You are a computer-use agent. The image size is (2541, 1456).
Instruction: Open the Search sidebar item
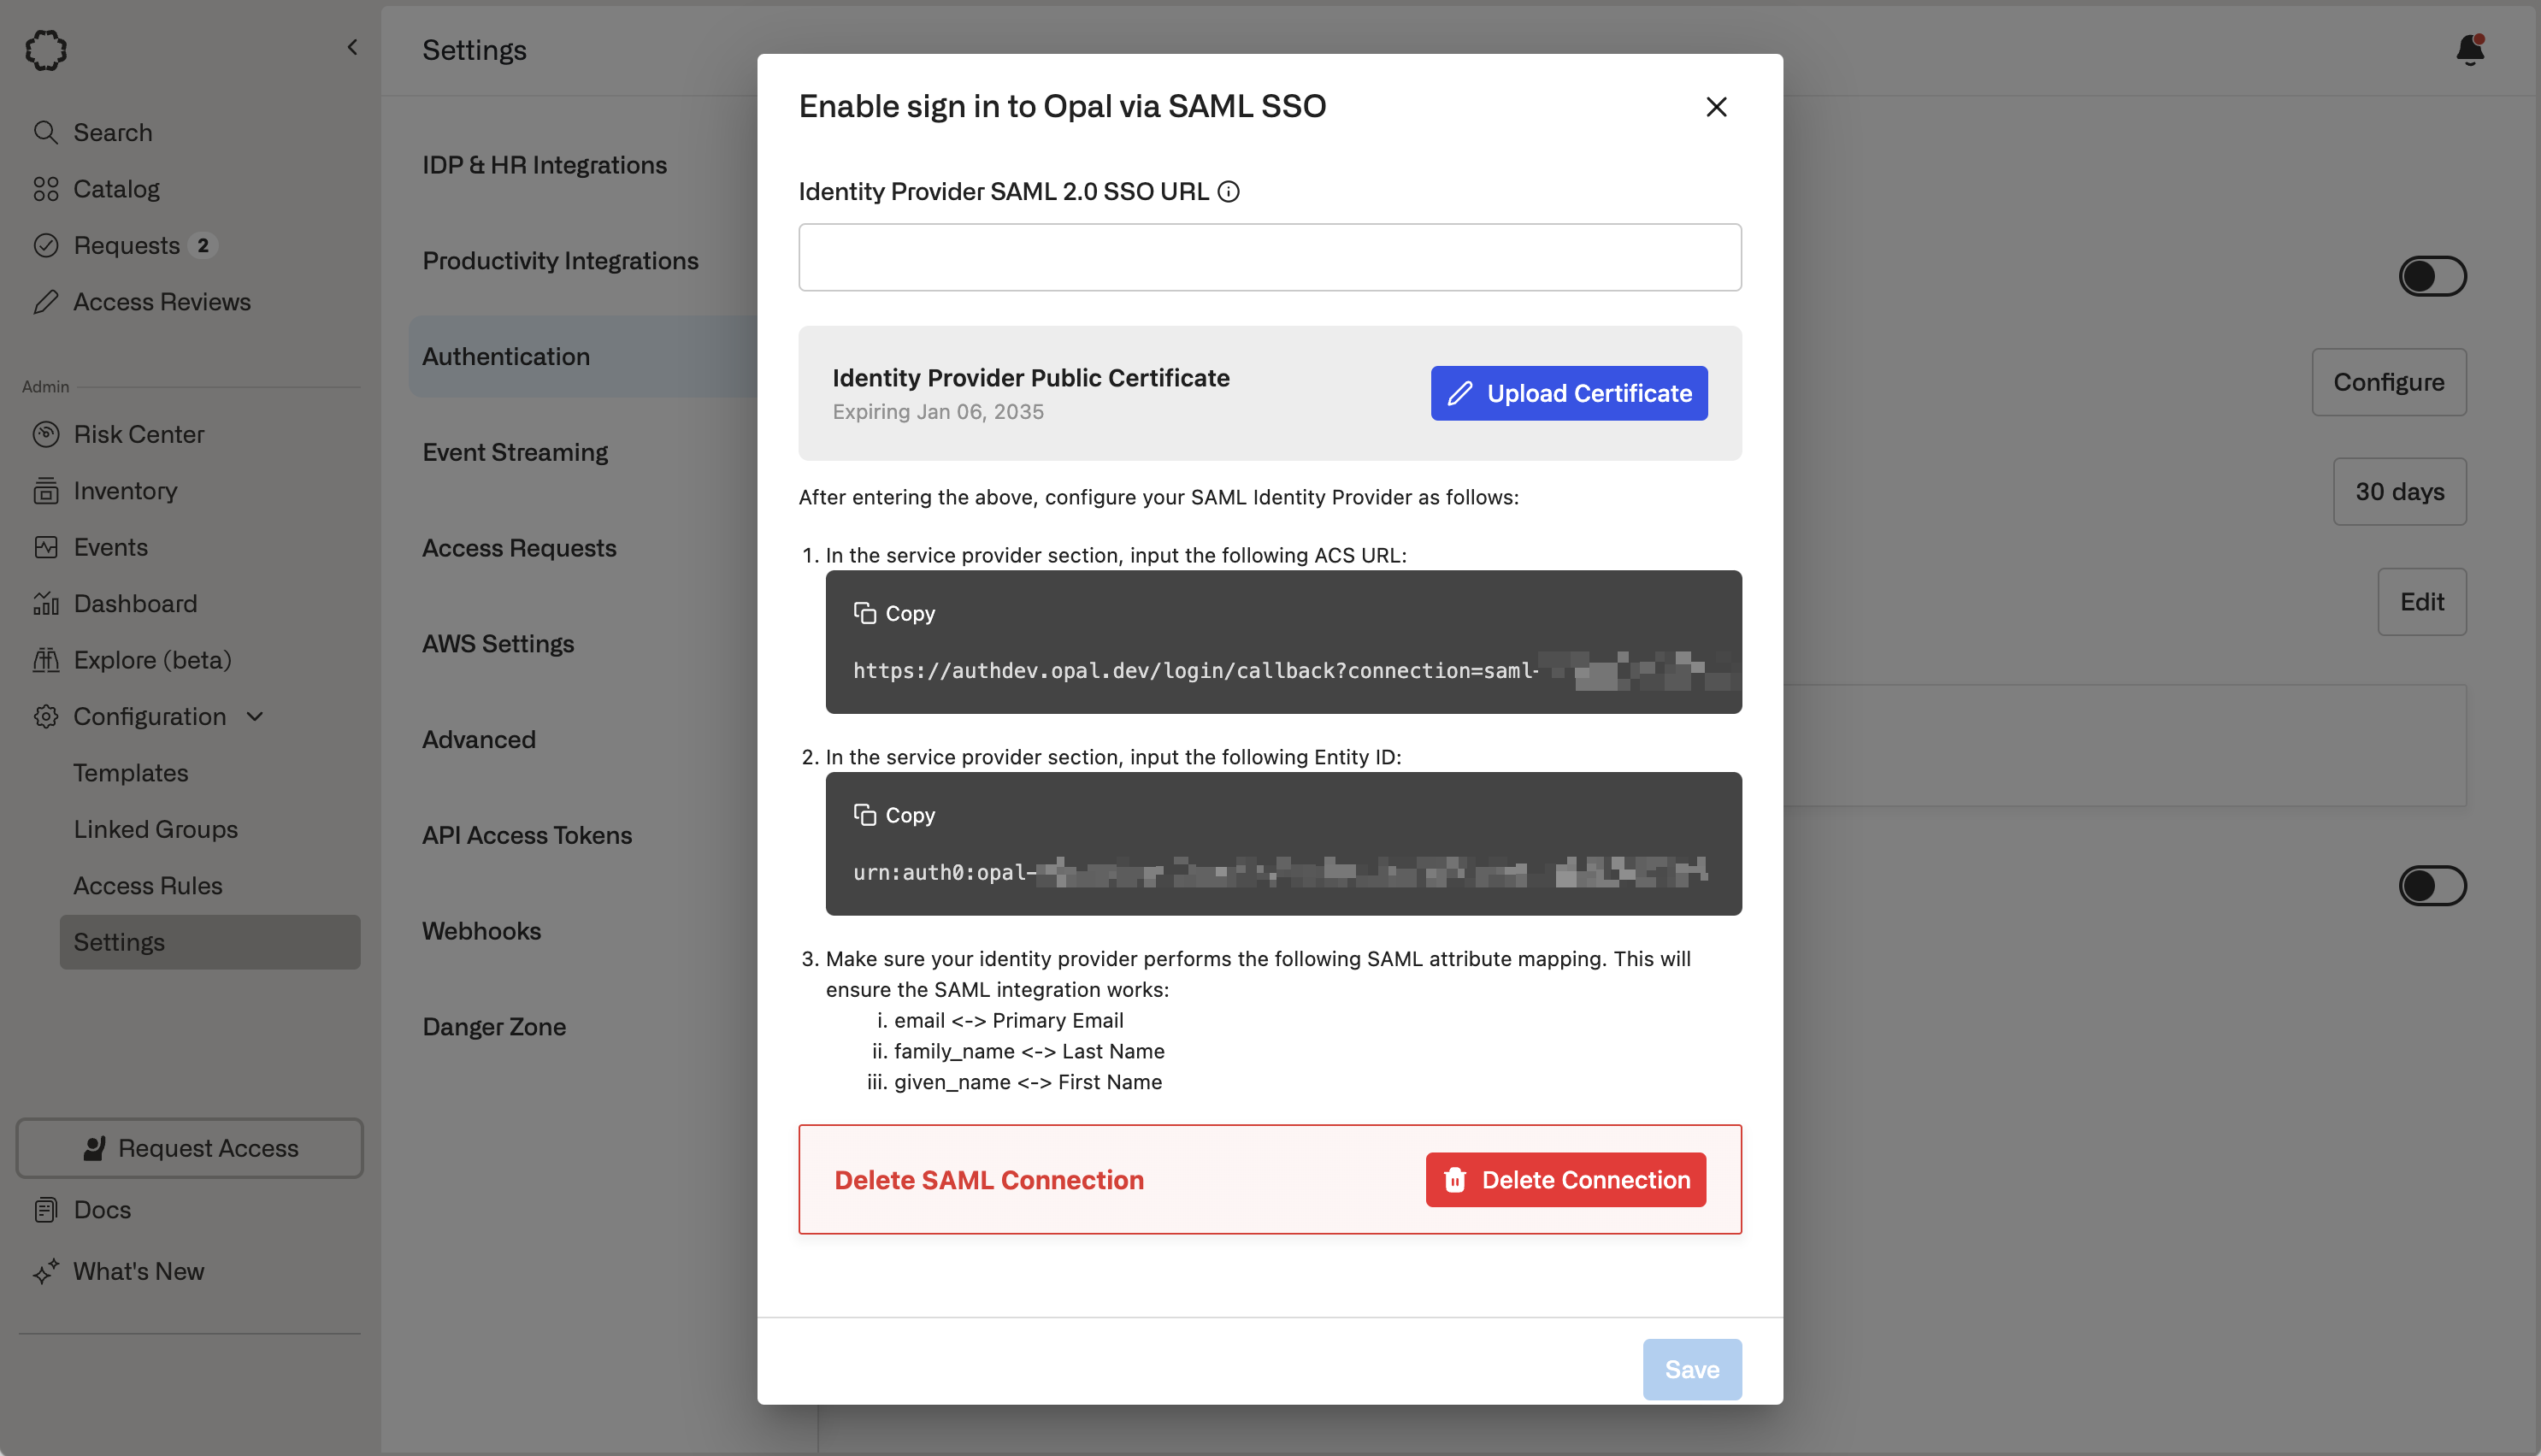point(112,132)
